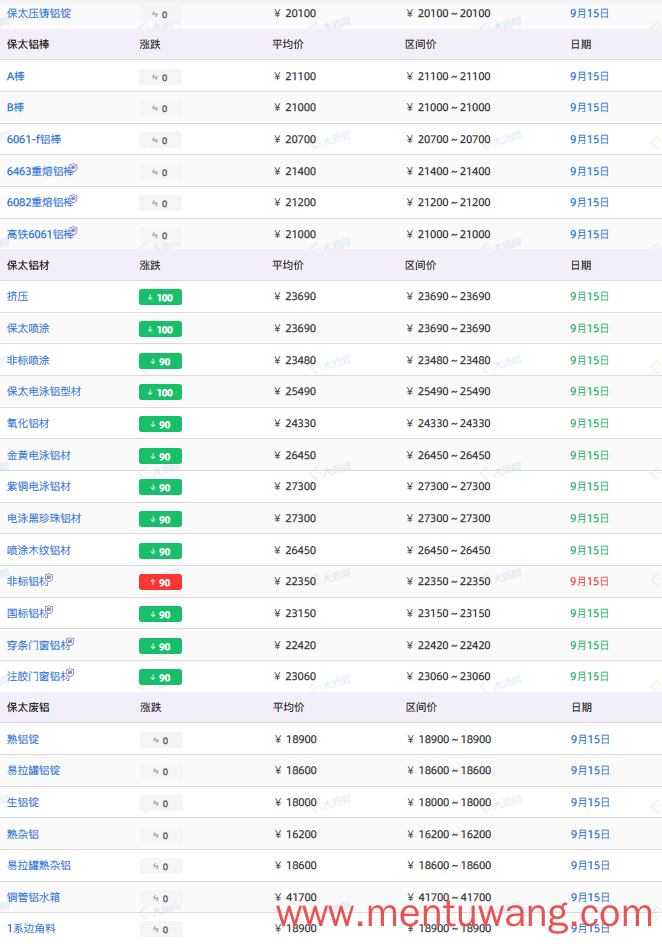662x944 pixels.
Task: Open the 紫铜电泳铝材 link
Action: 39,486
